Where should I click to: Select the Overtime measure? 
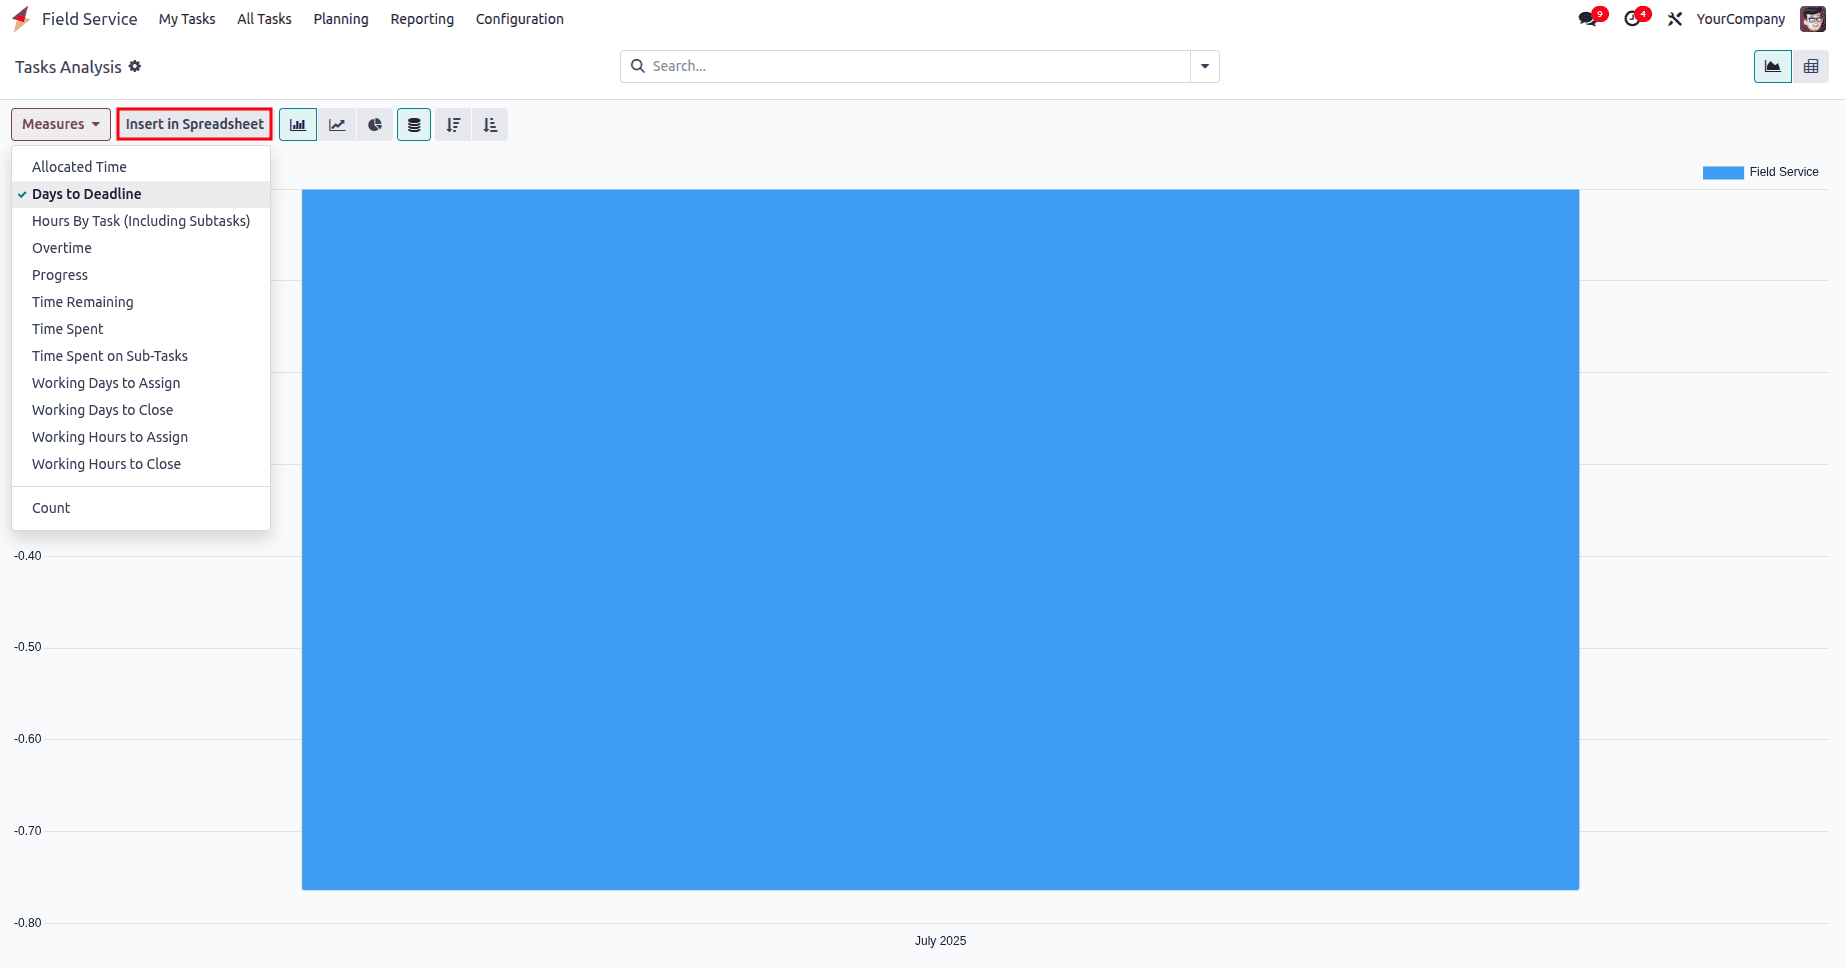tap(141, 248)
